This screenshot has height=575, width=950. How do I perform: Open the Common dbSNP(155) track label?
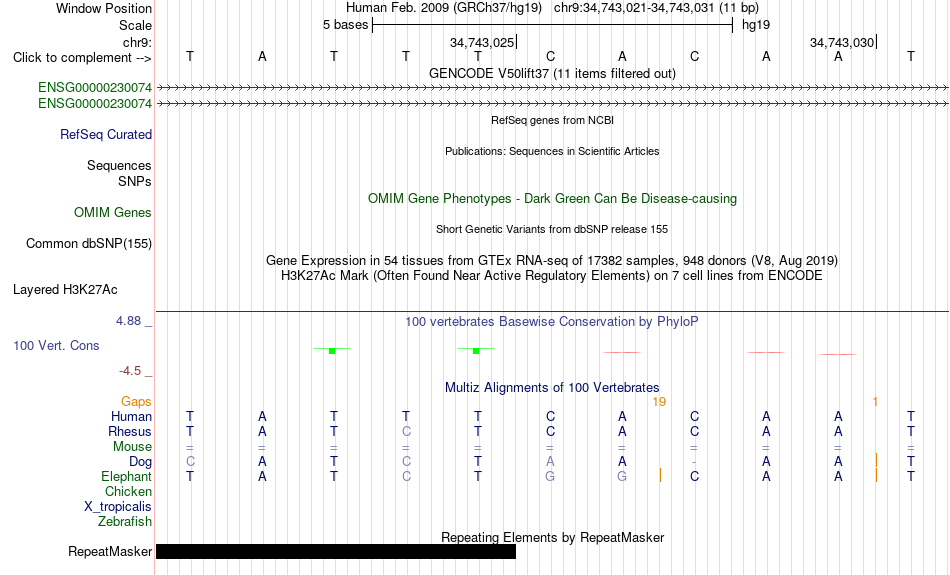pyautogui.click(x=89, y=244)
